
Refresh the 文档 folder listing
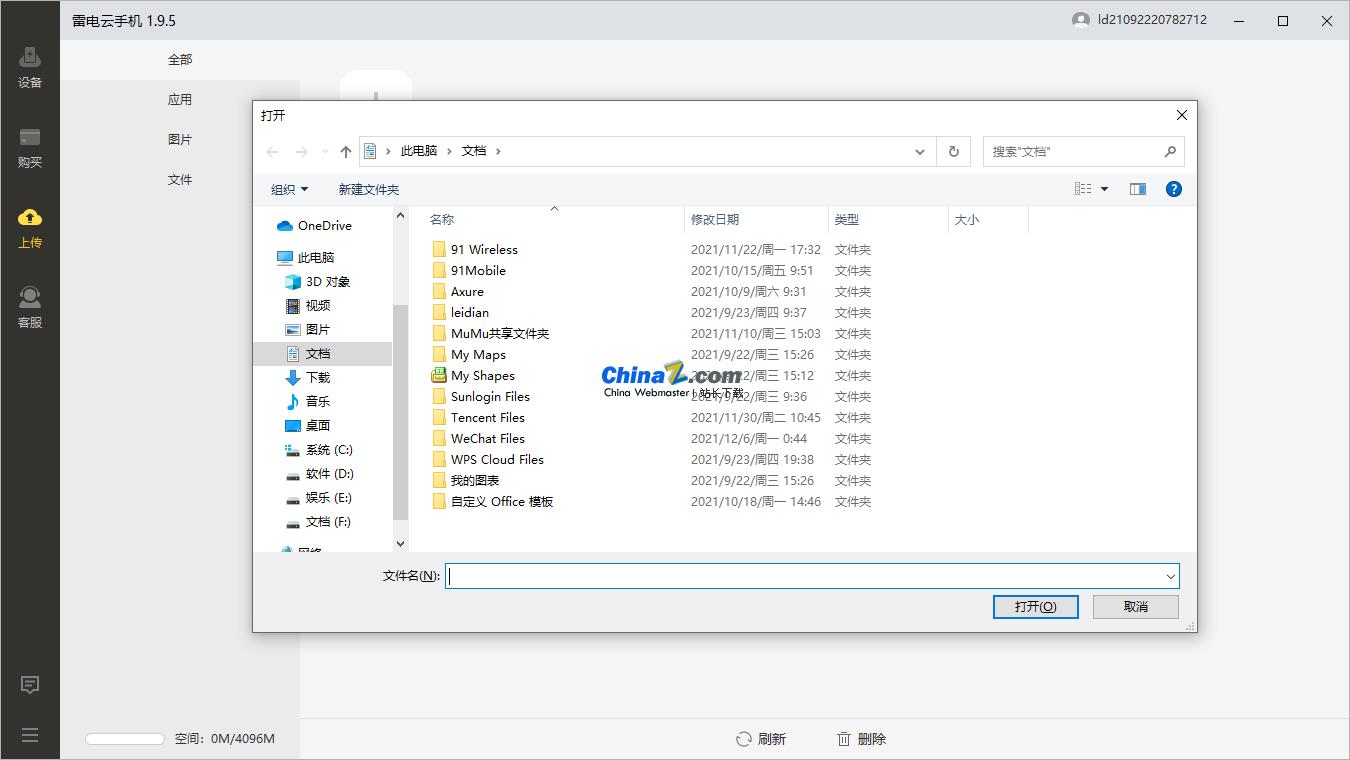953,152
